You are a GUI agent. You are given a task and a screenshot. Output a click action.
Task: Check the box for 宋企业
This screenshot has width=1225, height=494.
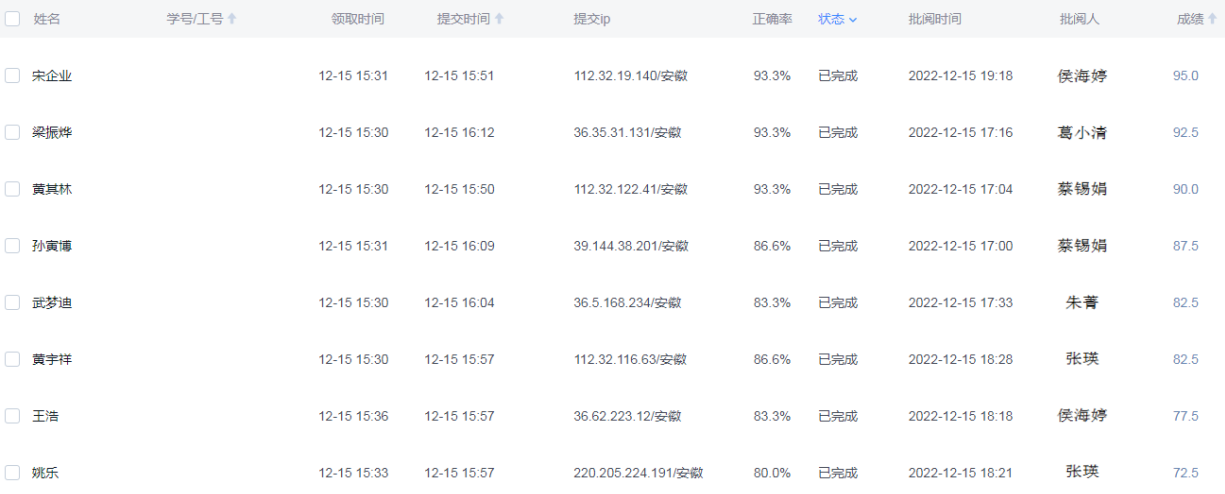click(12, 76)
